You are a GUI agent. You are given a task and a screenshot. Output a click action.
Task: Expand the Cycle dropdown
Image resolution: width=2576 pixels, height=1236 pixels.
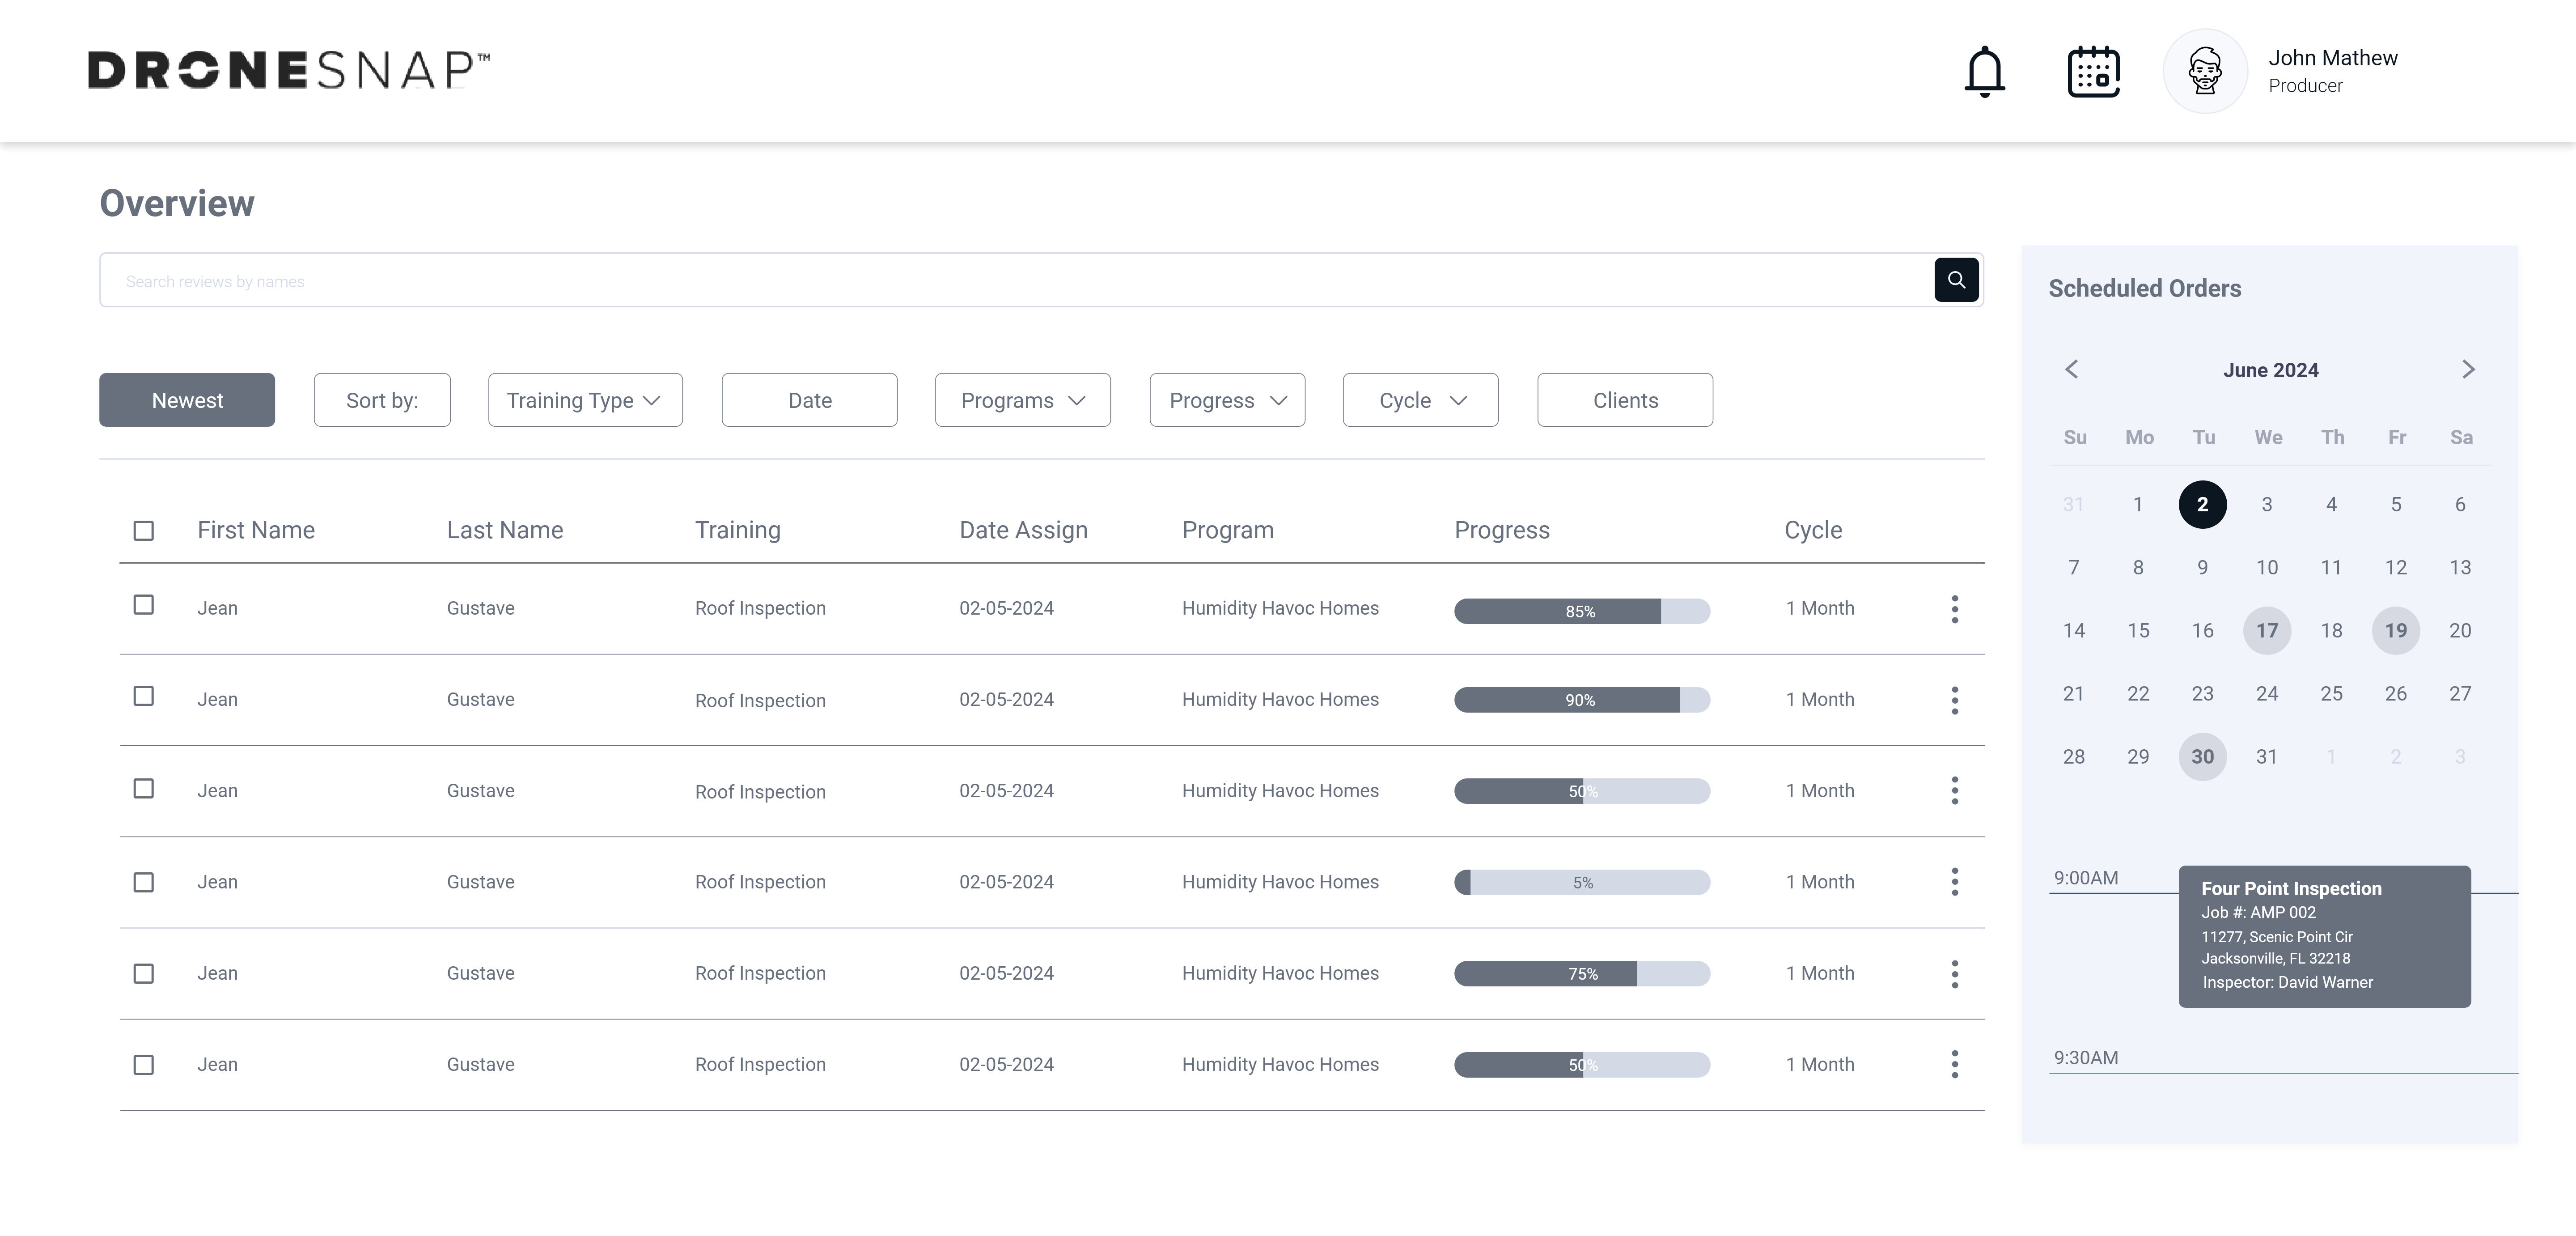pyautogui.click(x=1420, y=400)
